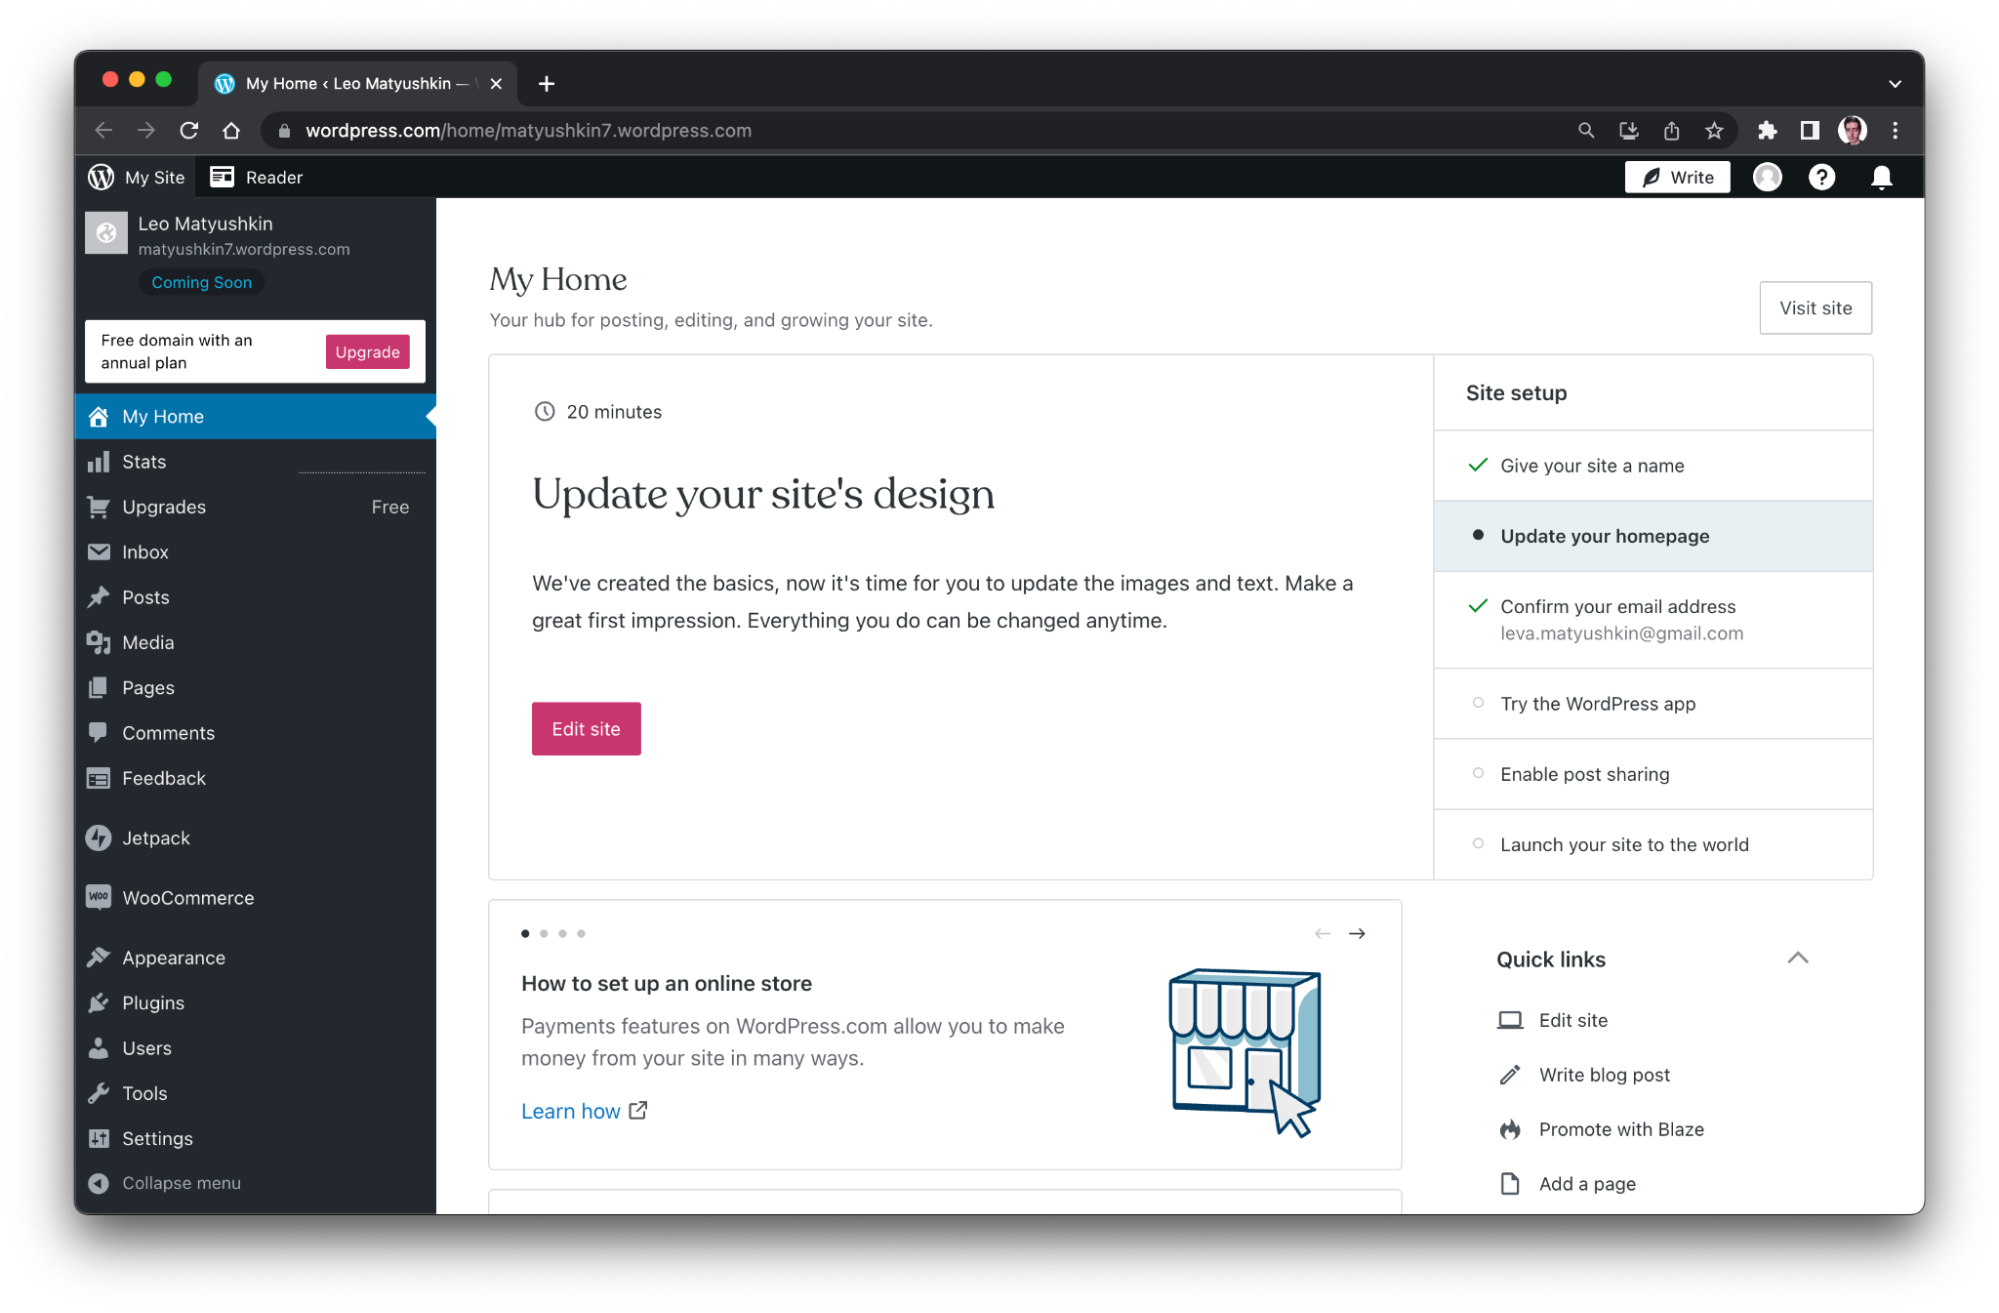Image resolution: width=1999 pixels, height=1313 pixels.
Task: Click the Coming Soon badge
Action: (201, 282)
